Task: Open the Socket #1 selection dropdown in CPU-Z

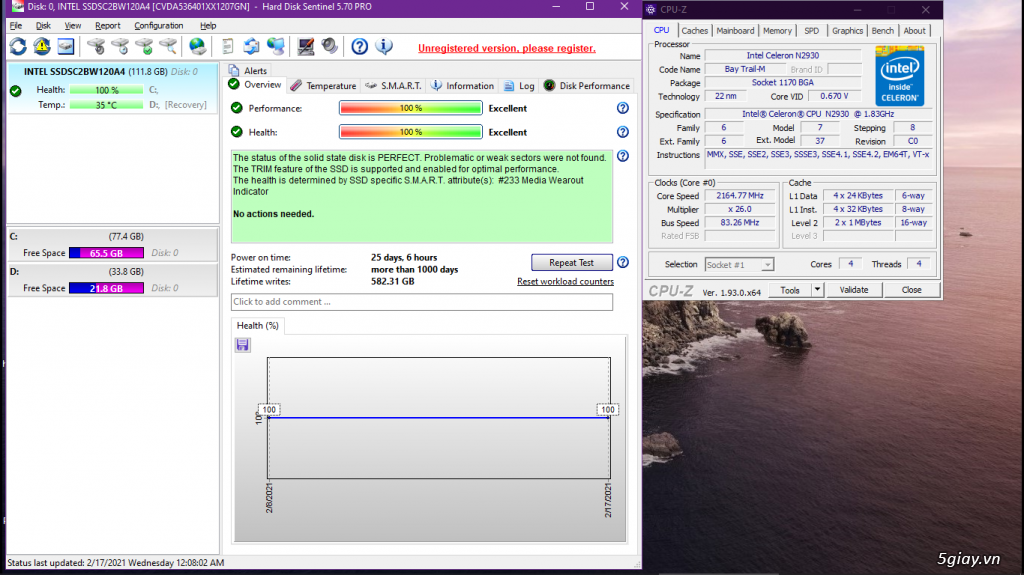Action: pos(740,265)
